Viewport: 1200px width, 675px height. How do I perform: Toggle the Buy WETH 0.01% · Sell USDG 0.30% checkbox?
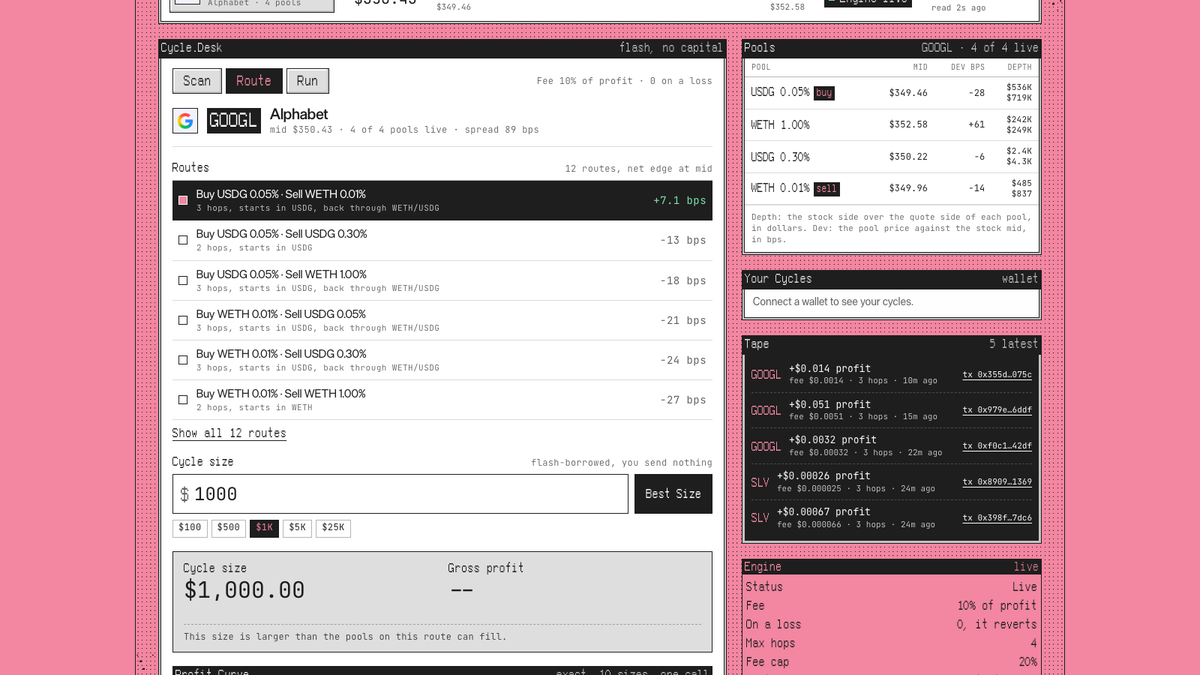(183, 360)
